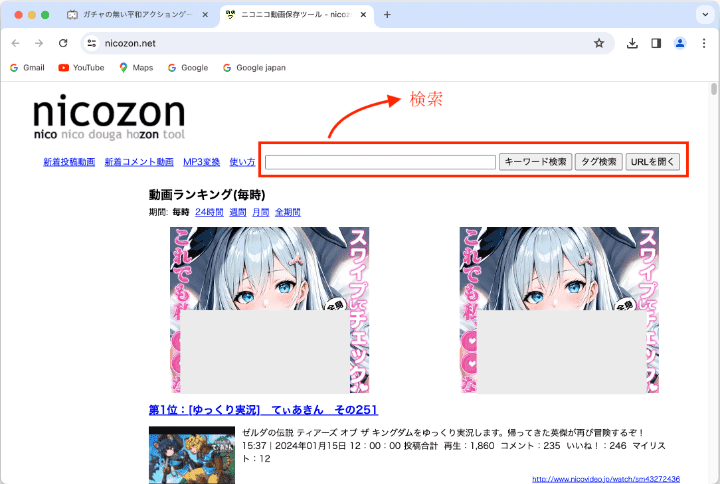Open the Google japan bookmark
720x484 pixels.
[x=254, y=68]
